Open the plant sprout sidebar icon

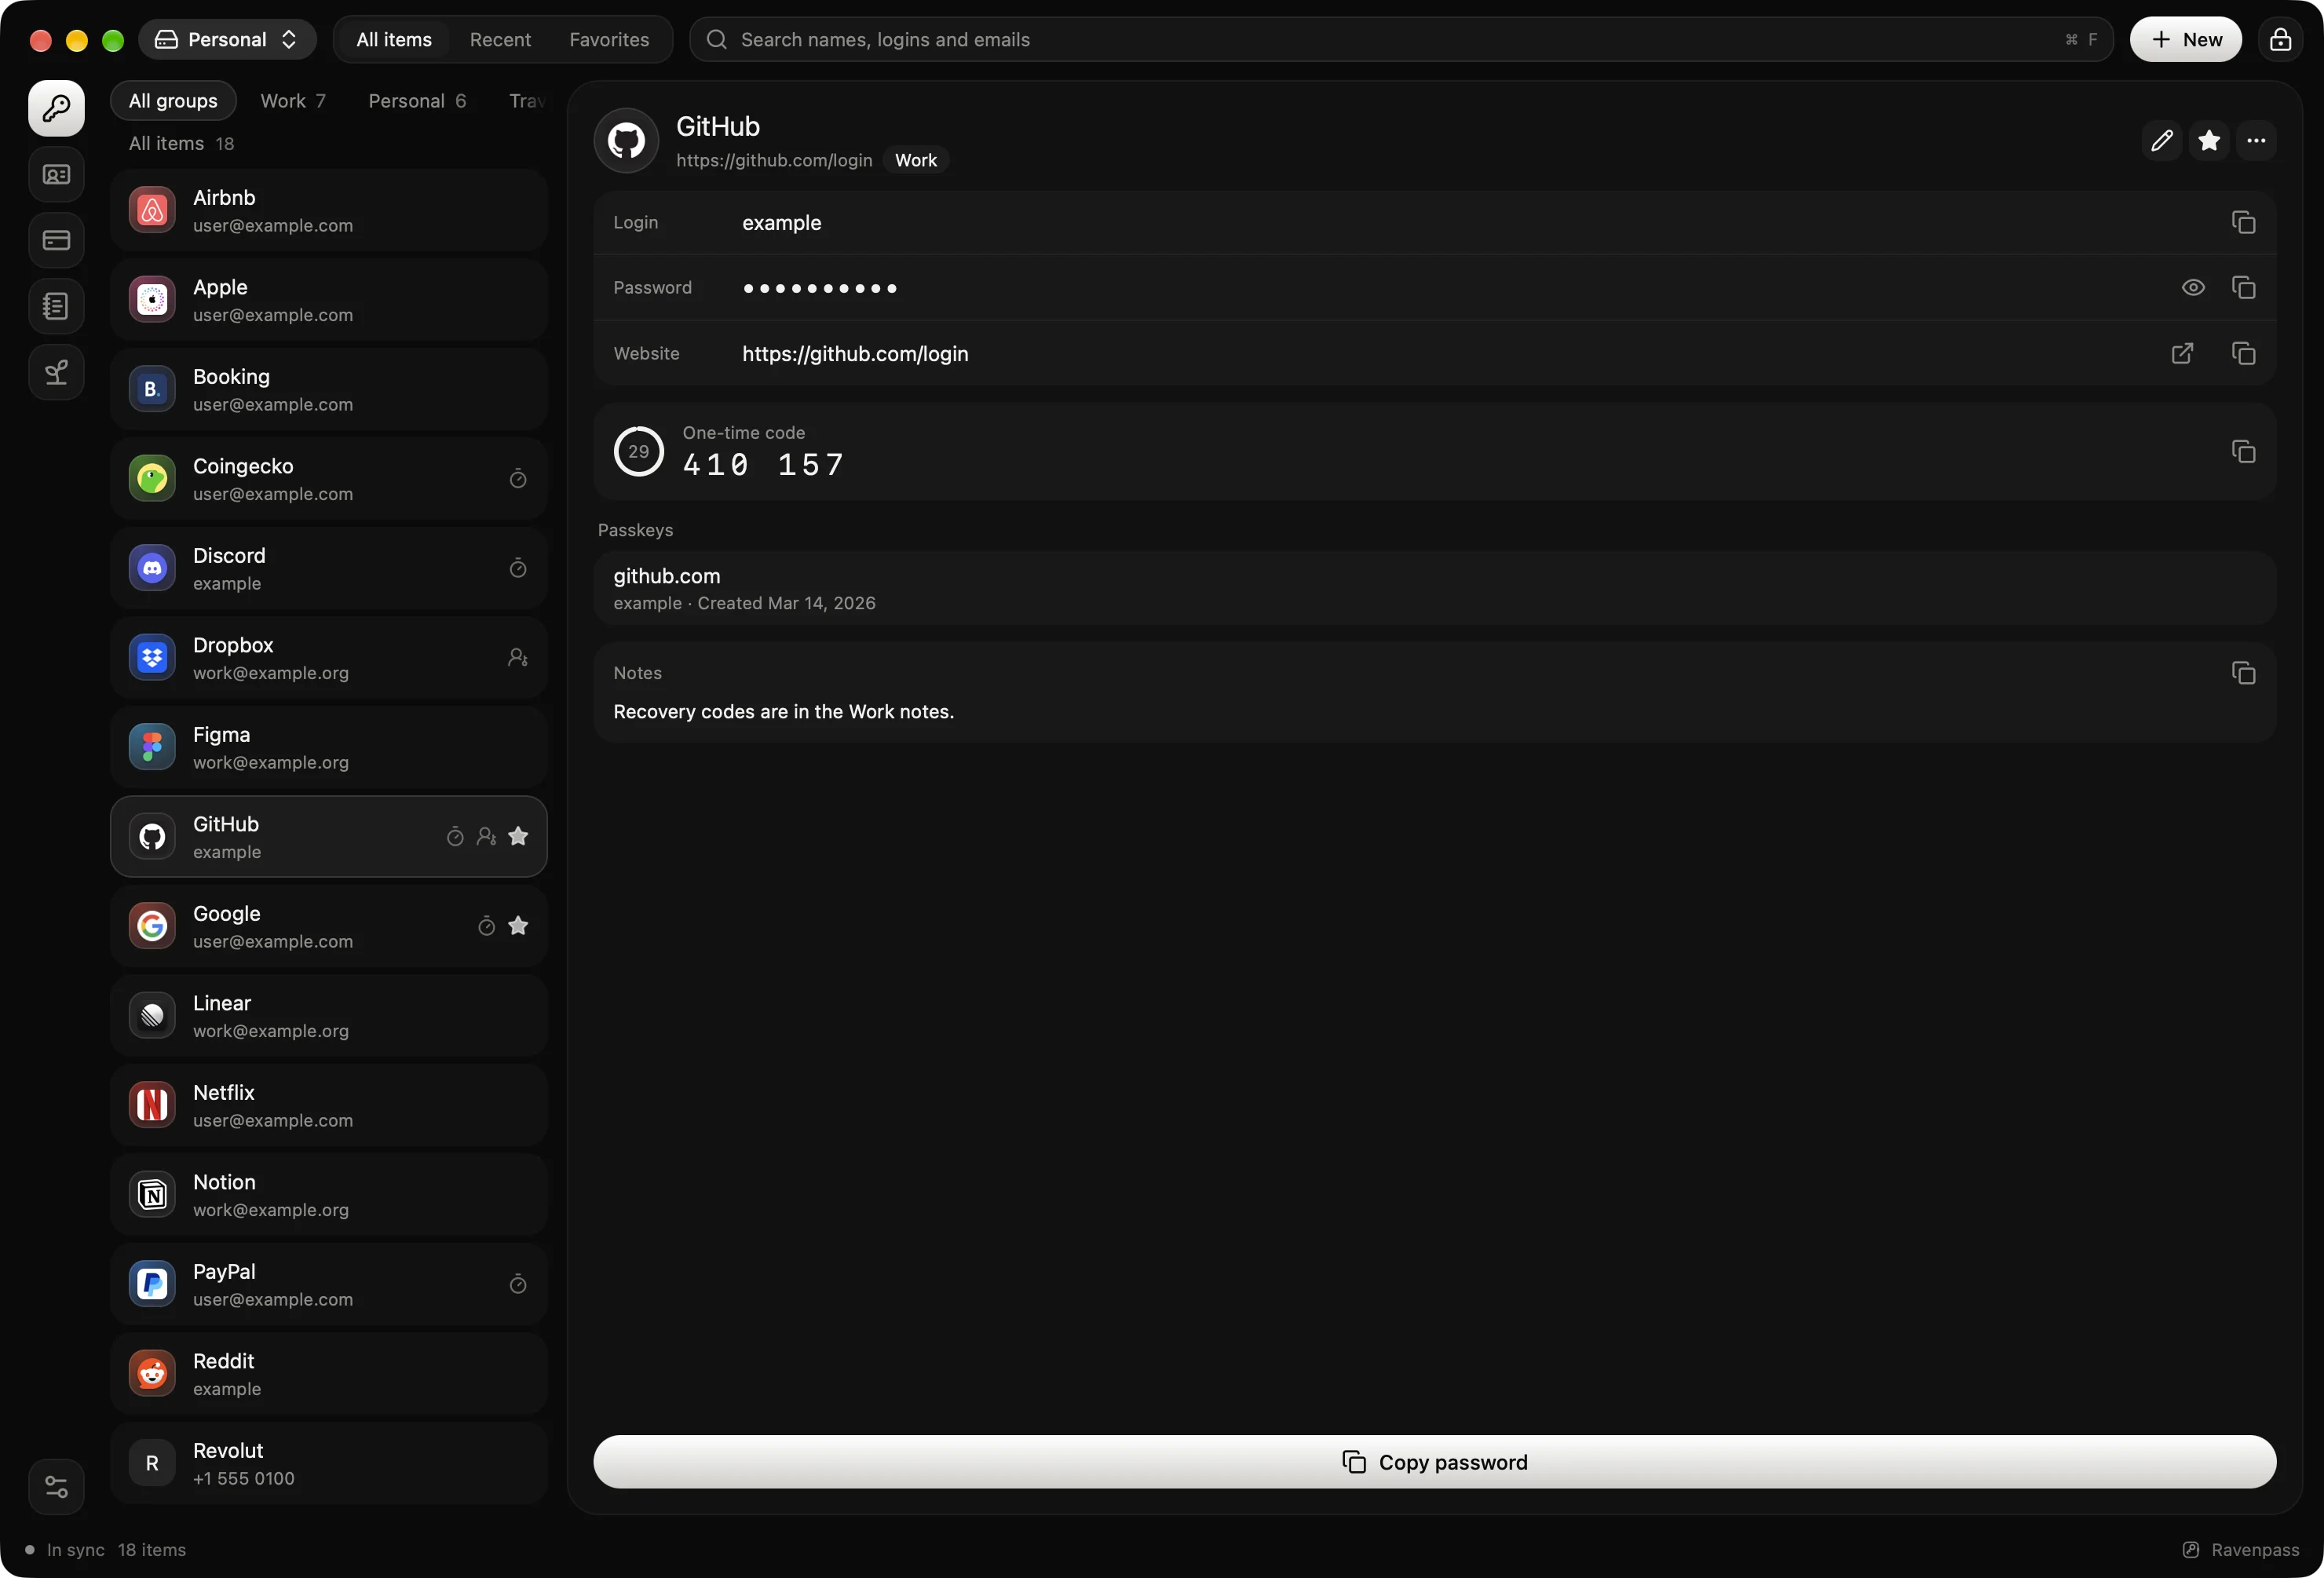coord(56,372)
